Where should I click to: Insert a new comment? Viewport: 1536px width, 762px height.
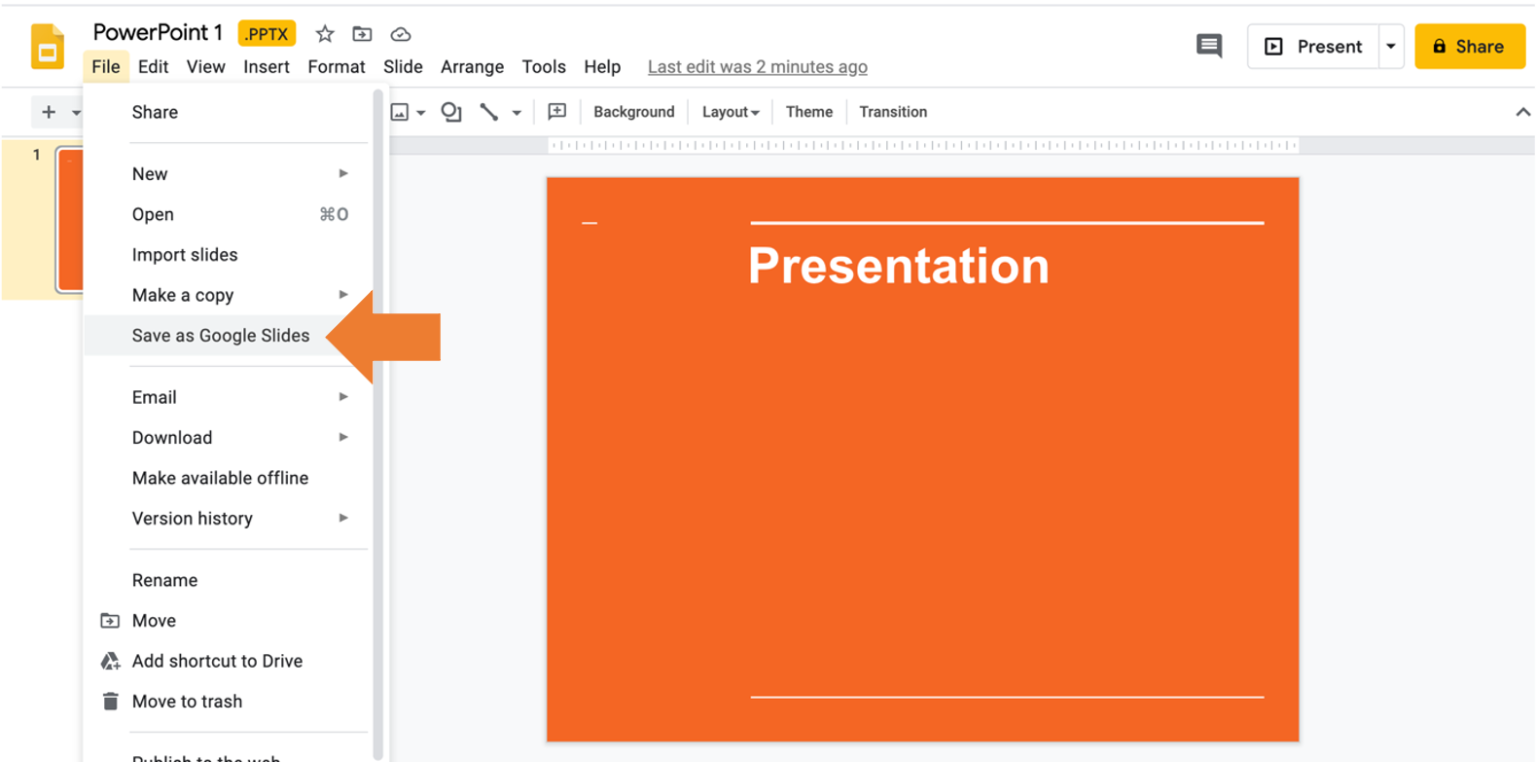click(x=557, y=111)
